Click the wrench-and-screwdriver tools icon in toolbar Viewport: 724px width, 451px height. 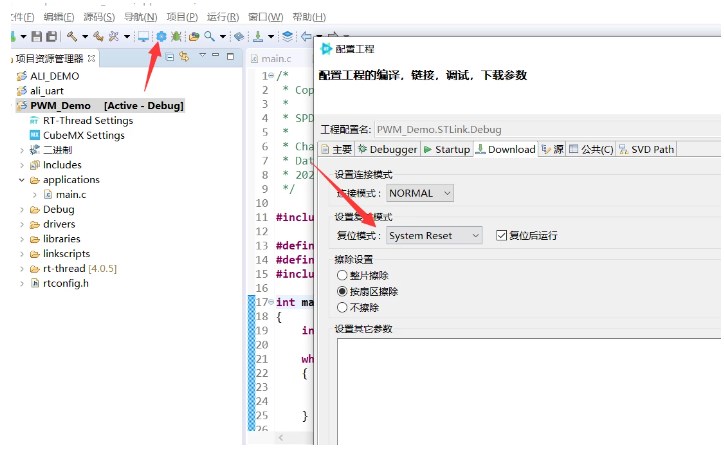[x=113, y=36]
